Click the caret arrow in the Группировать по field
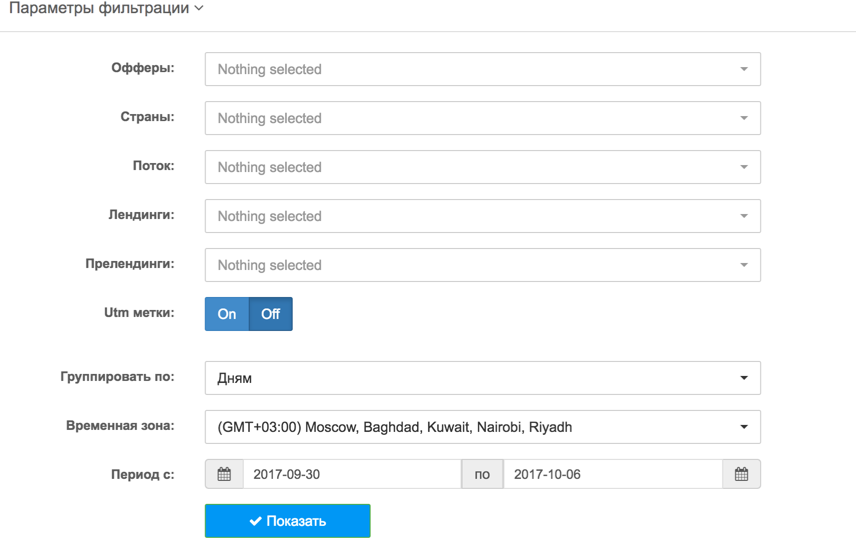Viewport: 857px width, 550px height. (x=744, y=378)
